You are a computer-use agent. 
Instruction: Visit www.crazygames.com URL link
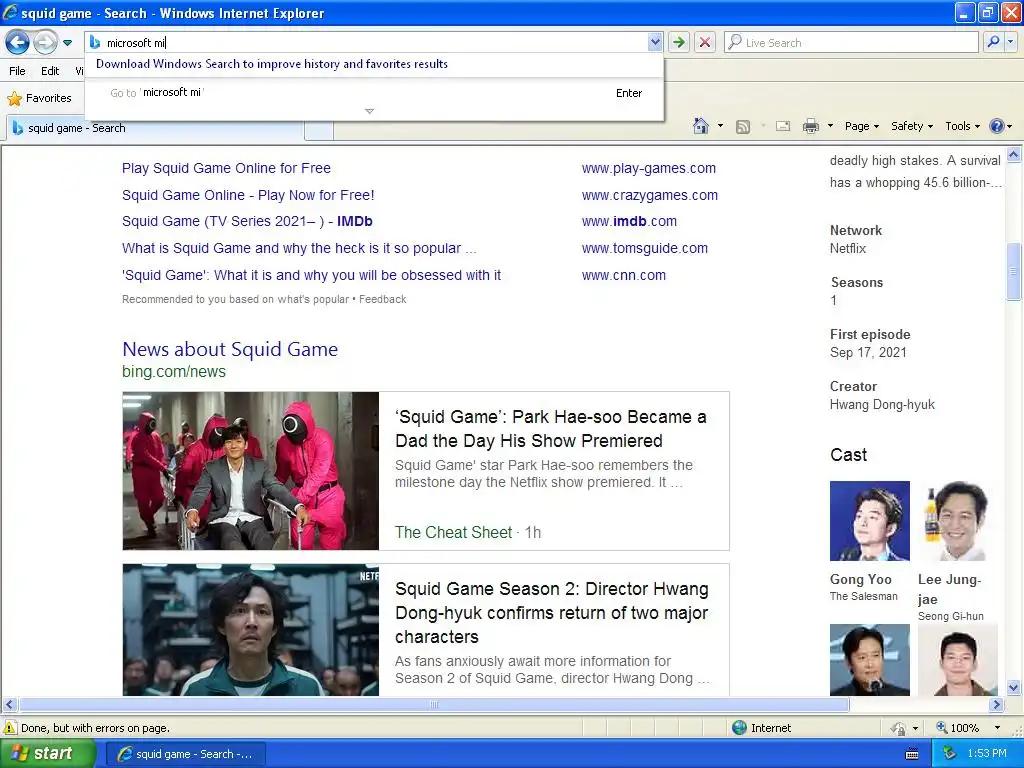pyautogui.click(x=650, y=195)
